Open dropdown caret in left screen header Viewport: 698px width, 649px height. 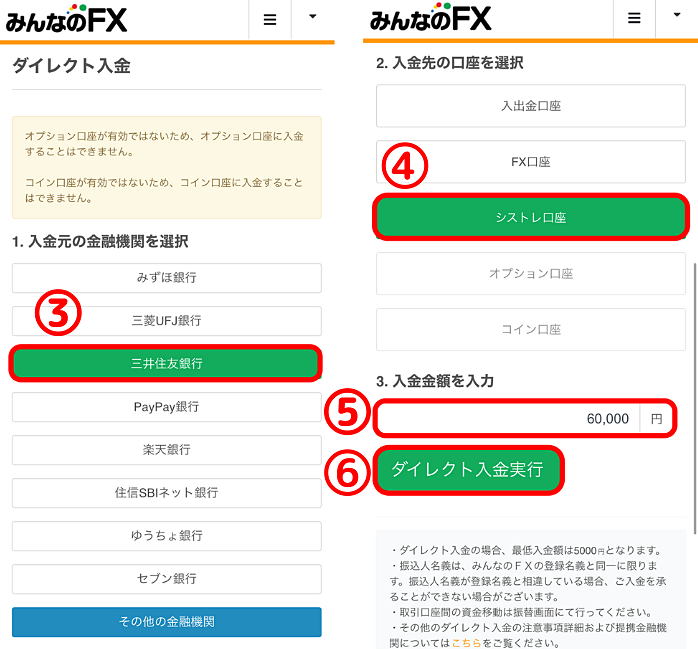(312, 17)
